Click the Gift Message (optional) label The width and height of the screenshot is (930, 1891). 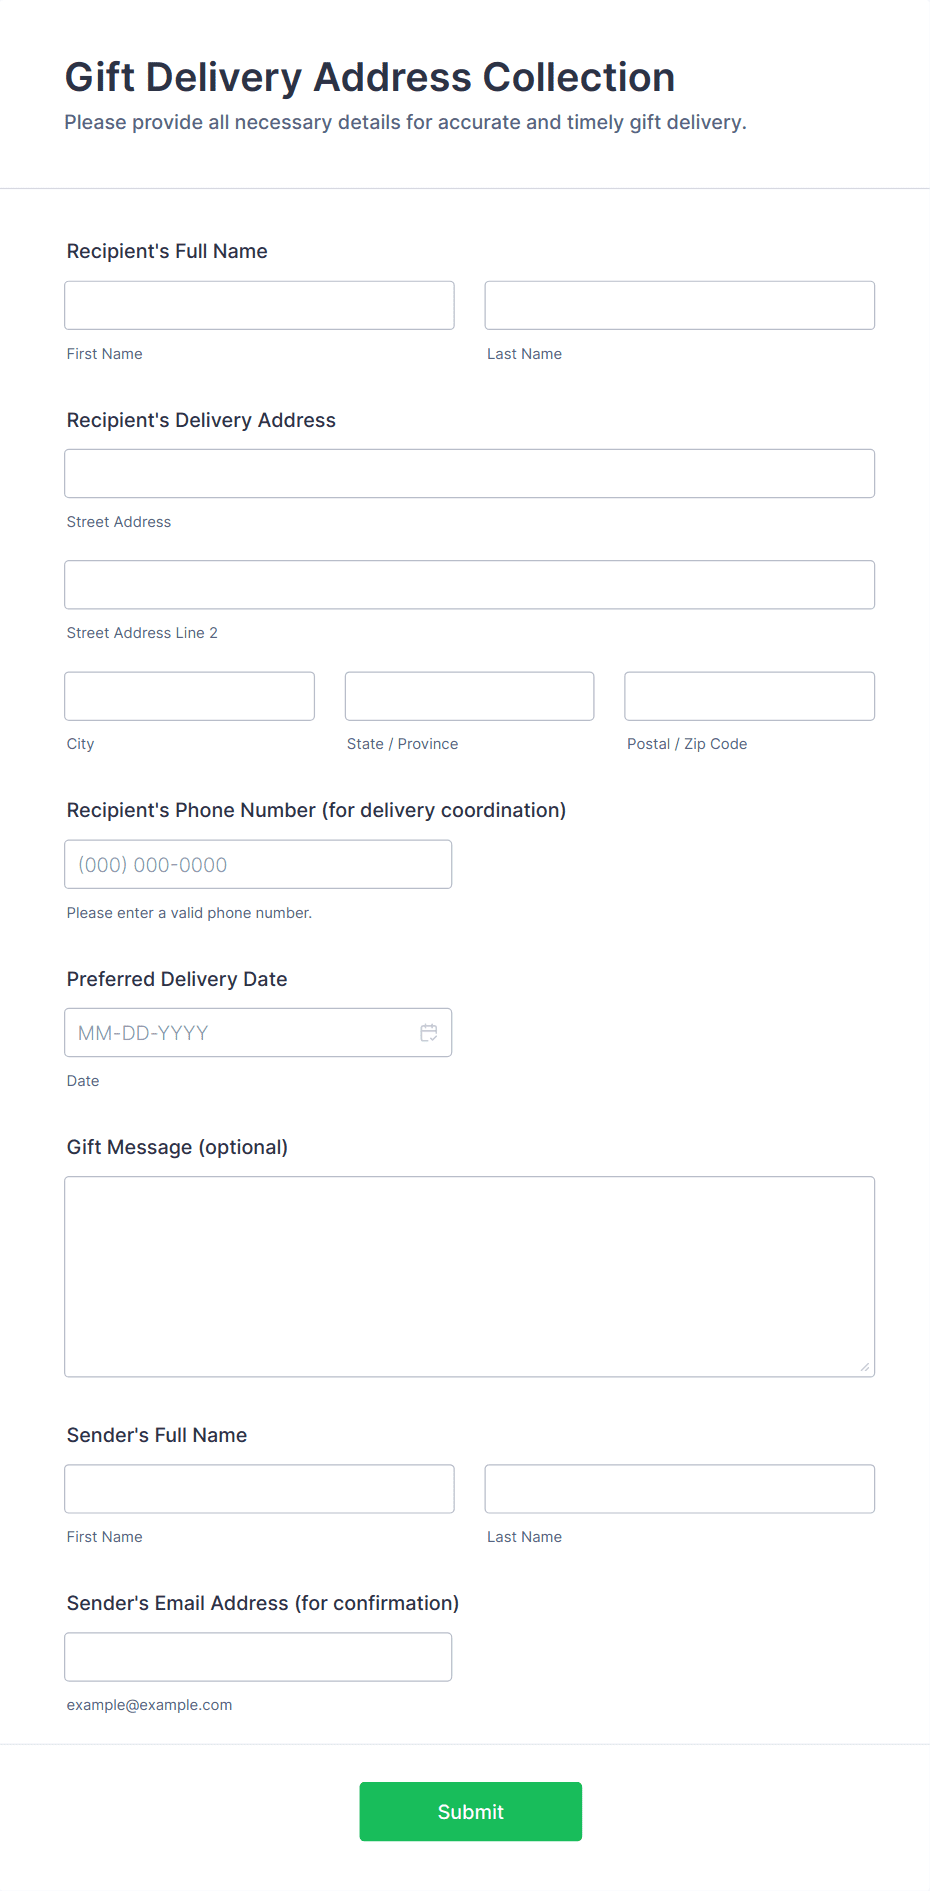(x=177, y=1147)
